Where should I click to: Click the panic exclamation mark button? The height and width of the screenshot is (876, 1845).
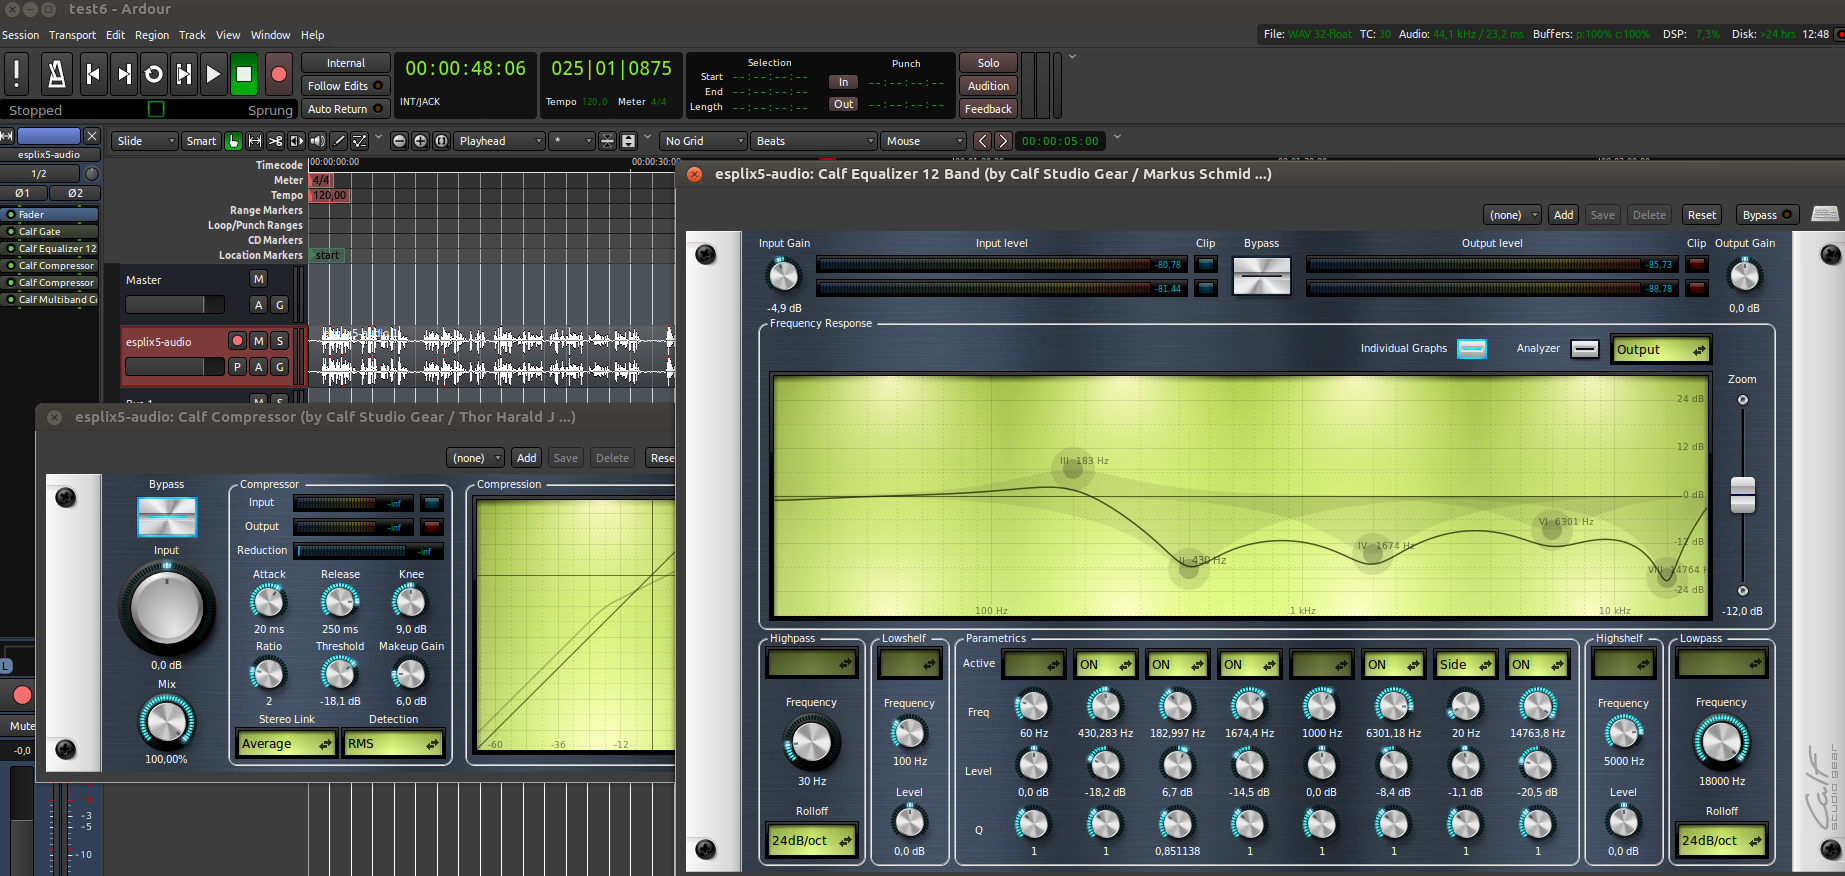(x=17, y=74)
